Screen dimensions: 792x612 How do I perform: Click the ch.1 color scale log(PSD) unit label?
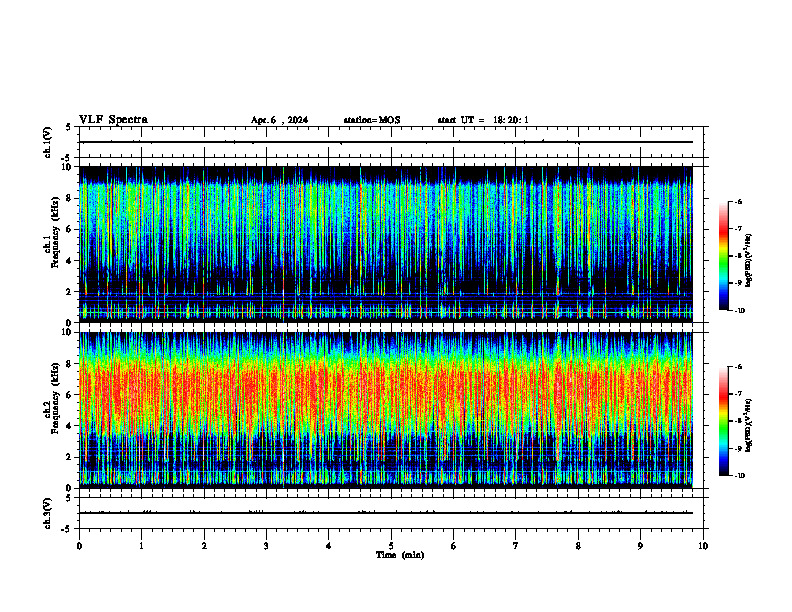coord(748,260)
